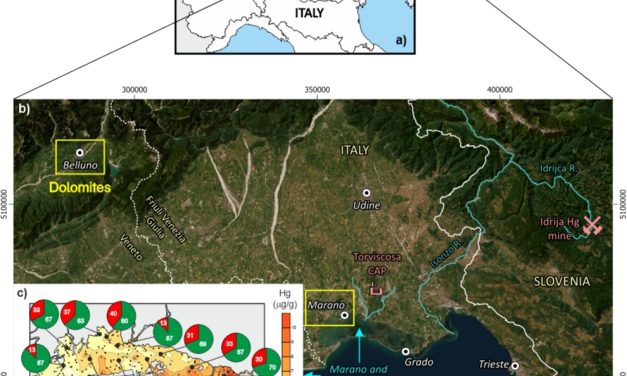Click the pie chart showing 40 and 60

click(122, 316)
